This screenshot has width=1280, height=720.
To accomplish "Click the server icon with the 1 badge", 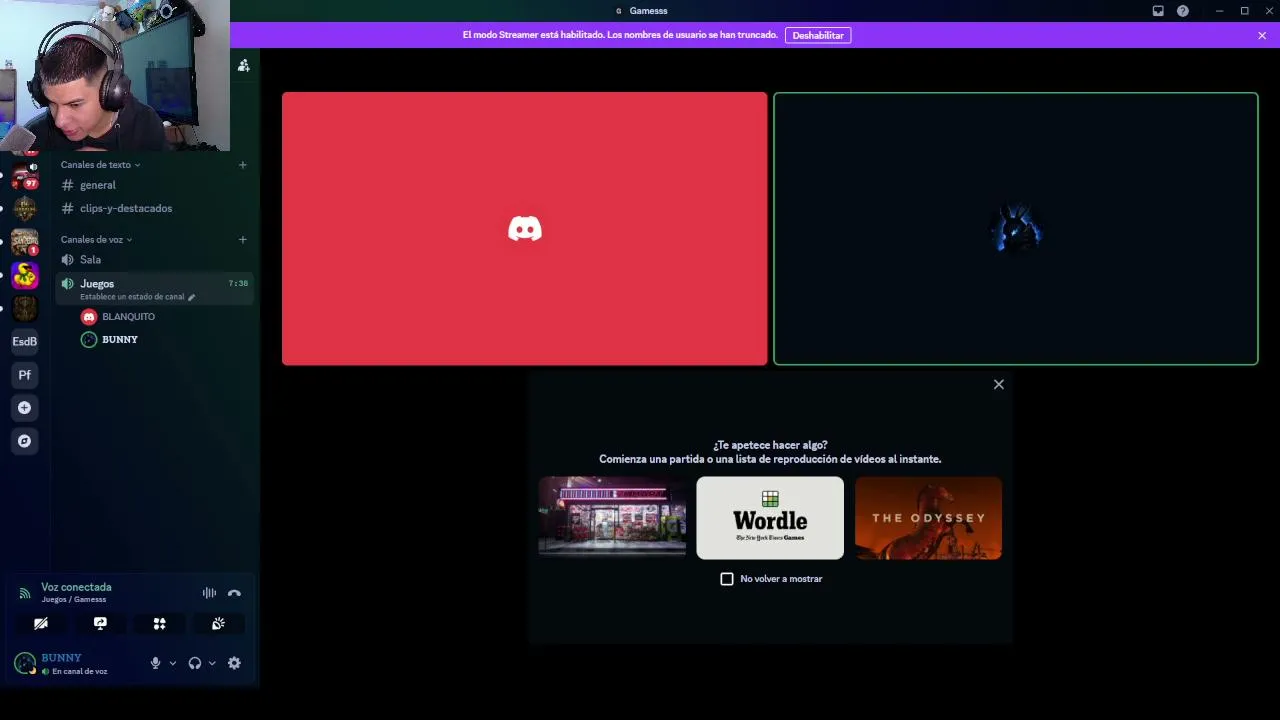I will tap(25, 242).
